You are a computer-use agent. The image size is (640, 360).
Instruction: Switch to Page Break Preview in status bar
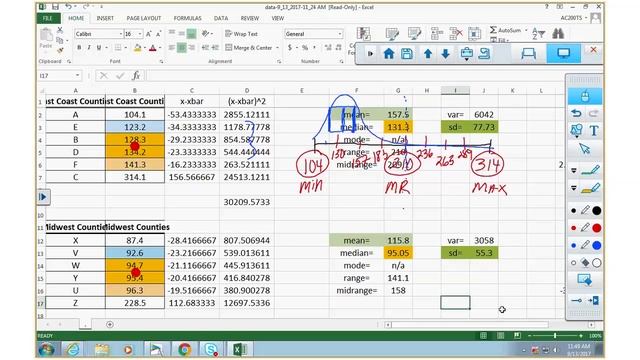click(x=517, y=336)
